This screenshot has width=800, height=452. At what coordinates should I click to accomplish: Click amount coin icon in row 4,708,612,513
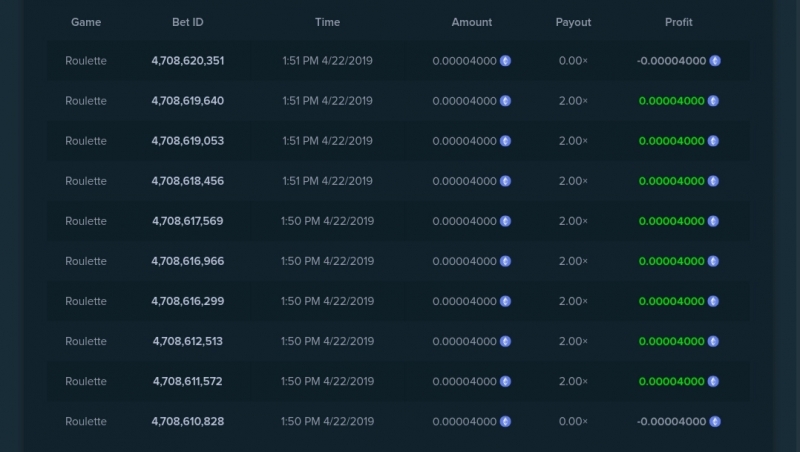(505, 341)
